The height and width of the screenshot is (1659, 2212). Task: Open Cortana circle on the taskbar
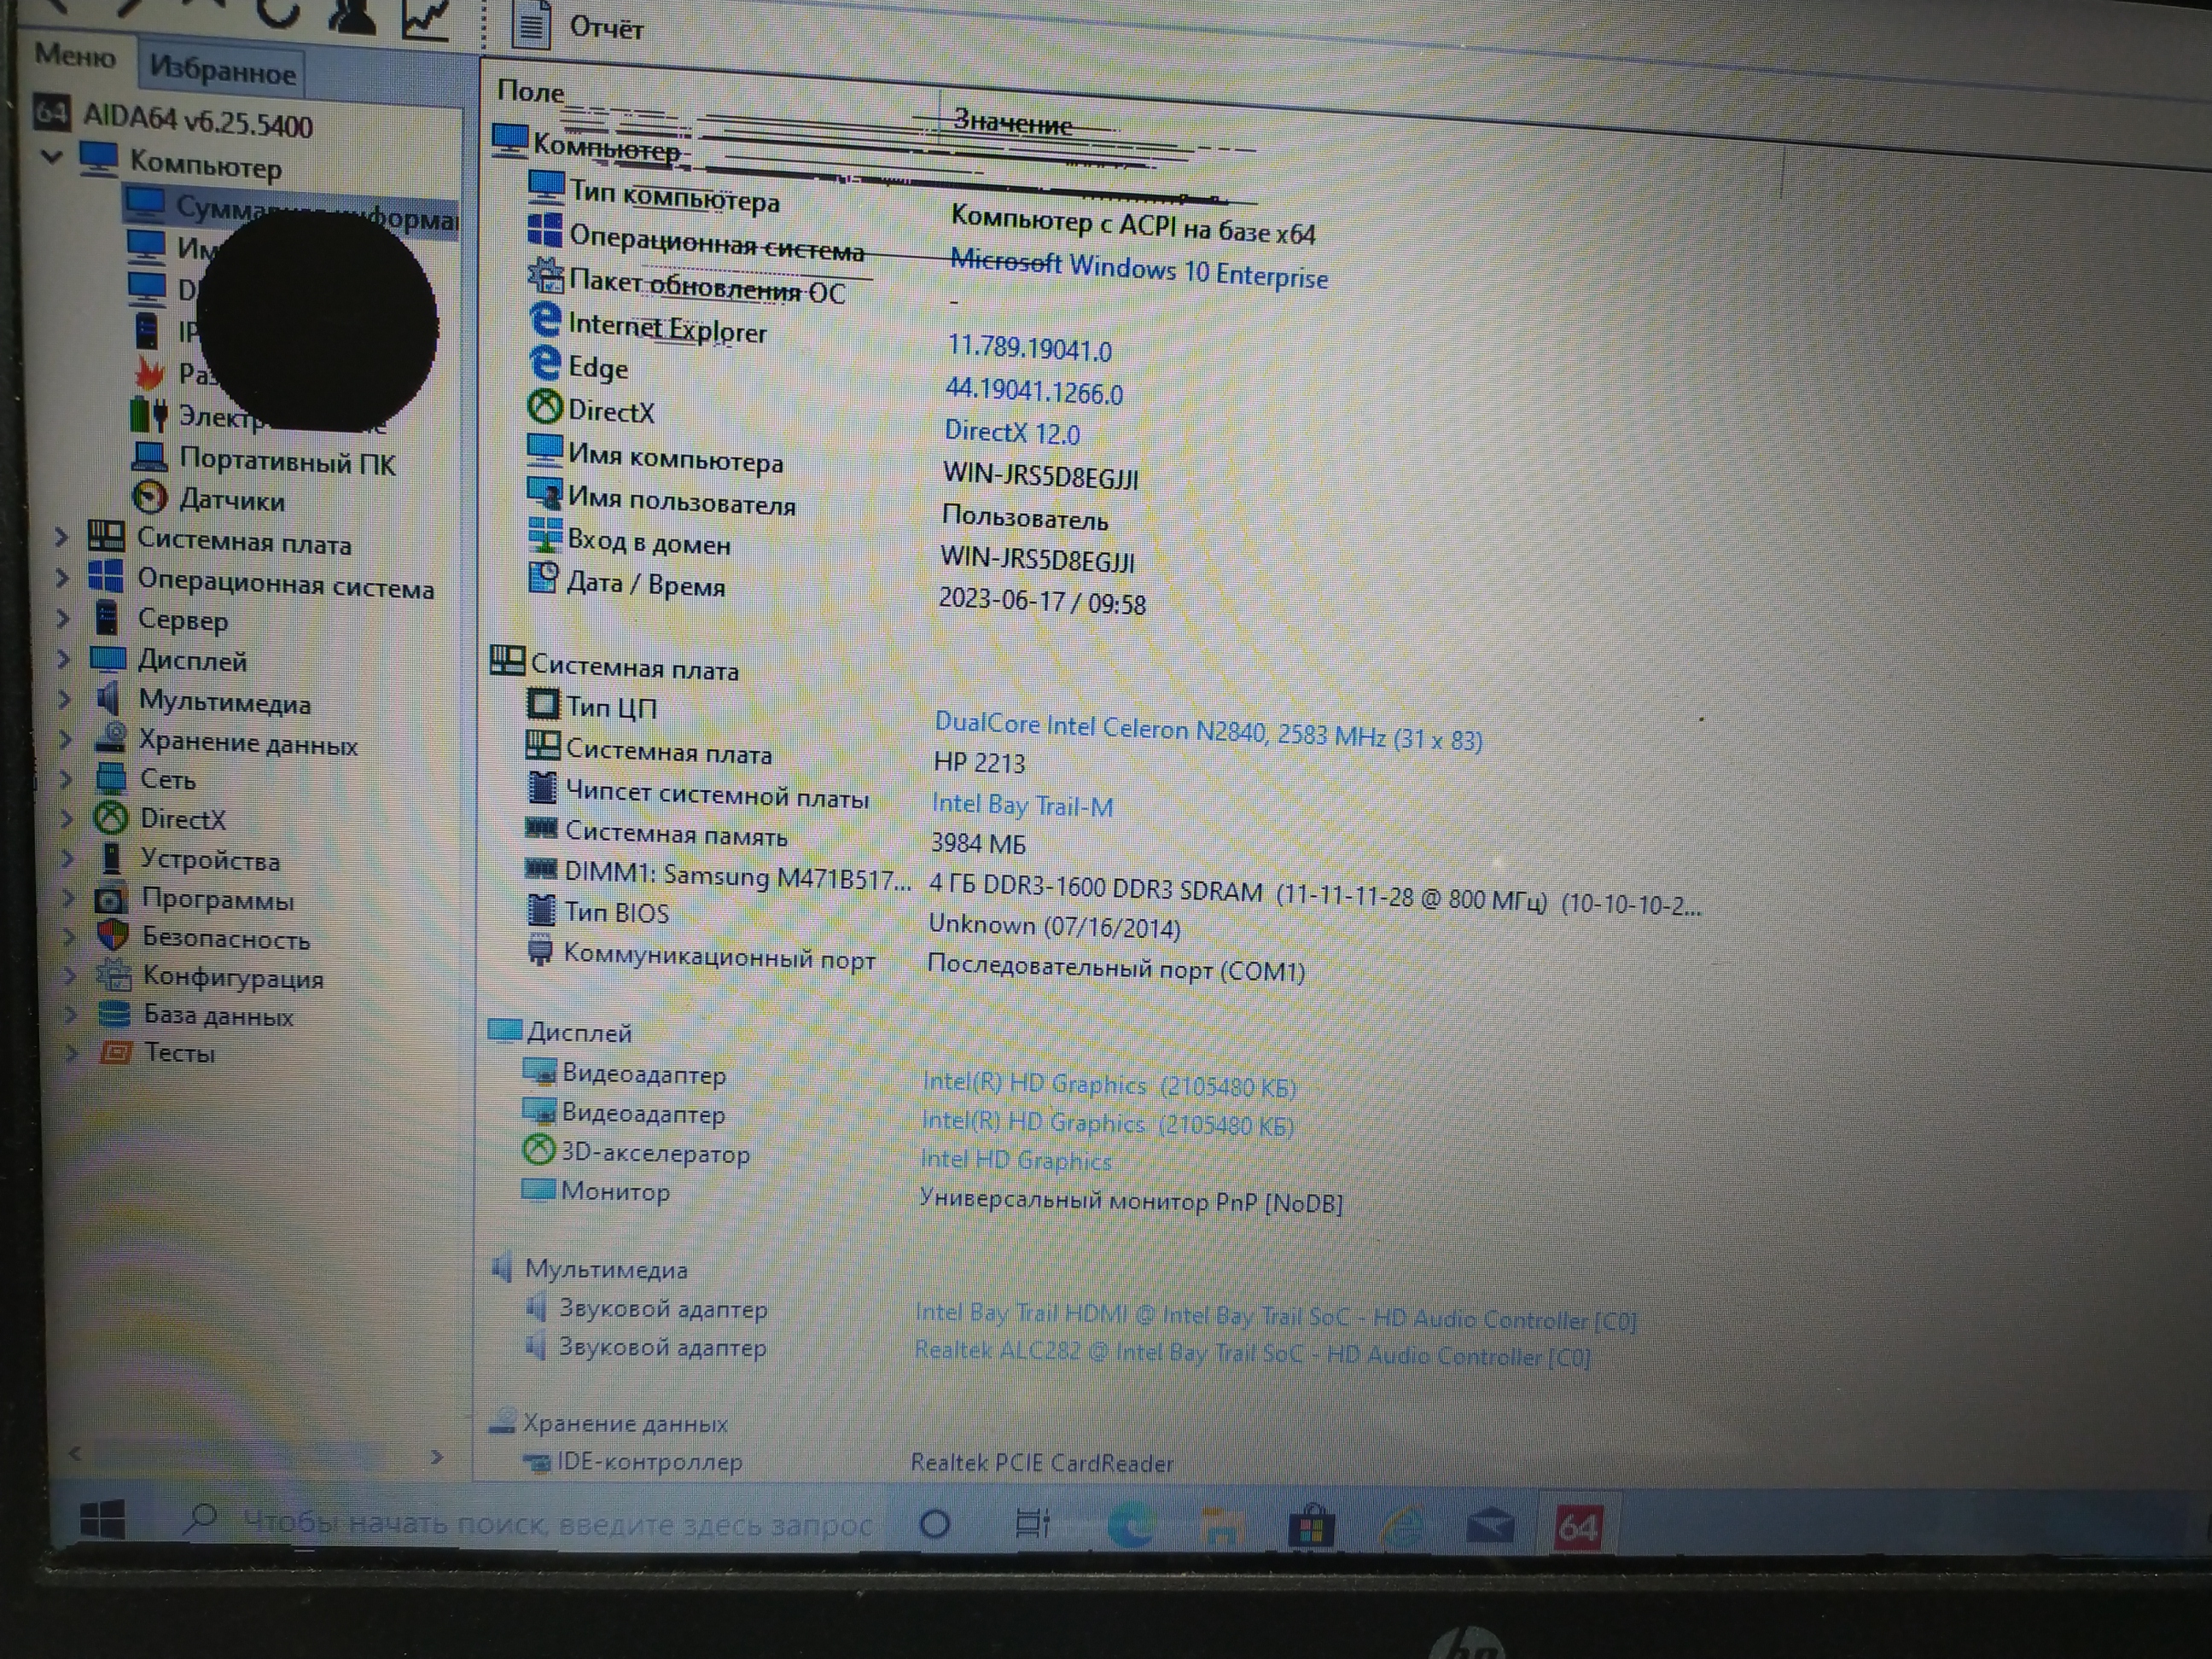point(934,1524)
